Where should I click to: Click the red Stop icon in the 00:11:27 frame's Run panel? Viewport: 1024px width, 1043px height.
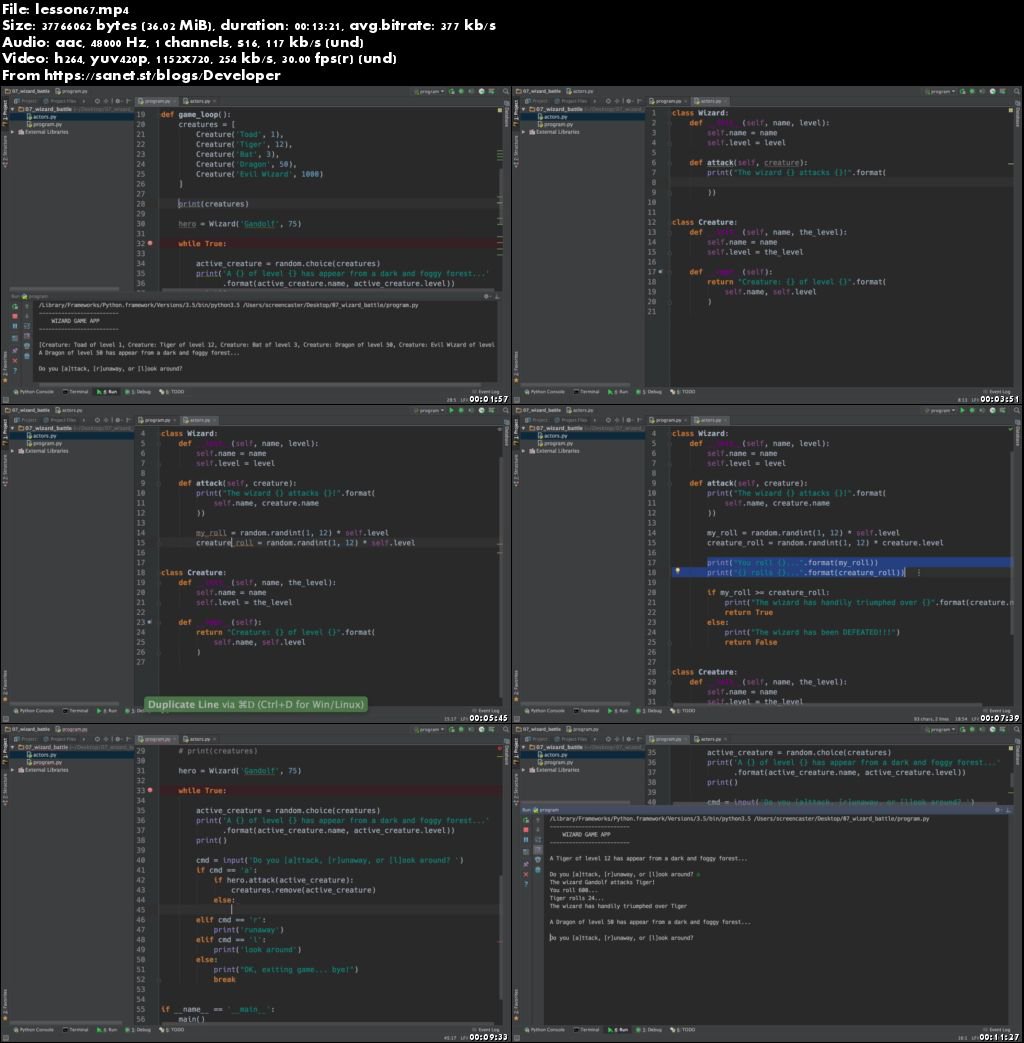pos(526,830)
